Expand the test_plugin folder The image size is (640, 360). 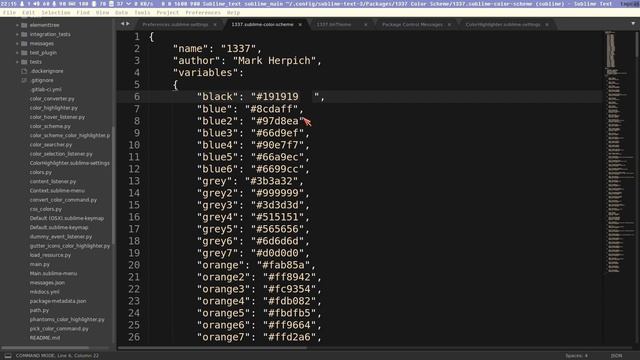coord(18,53)
